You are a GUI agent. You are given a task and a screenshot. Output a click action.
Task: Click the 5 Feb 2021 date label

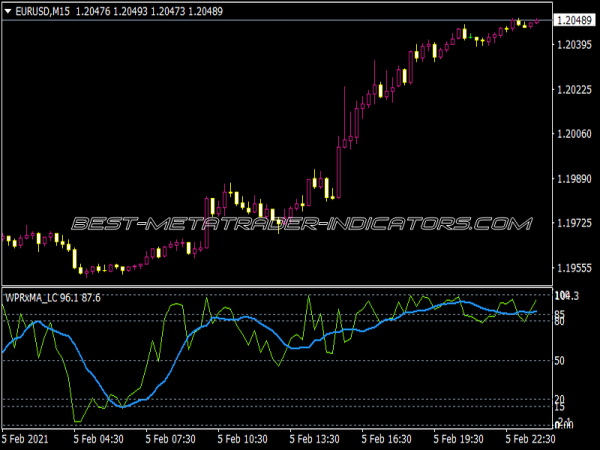tap(25, 438)
